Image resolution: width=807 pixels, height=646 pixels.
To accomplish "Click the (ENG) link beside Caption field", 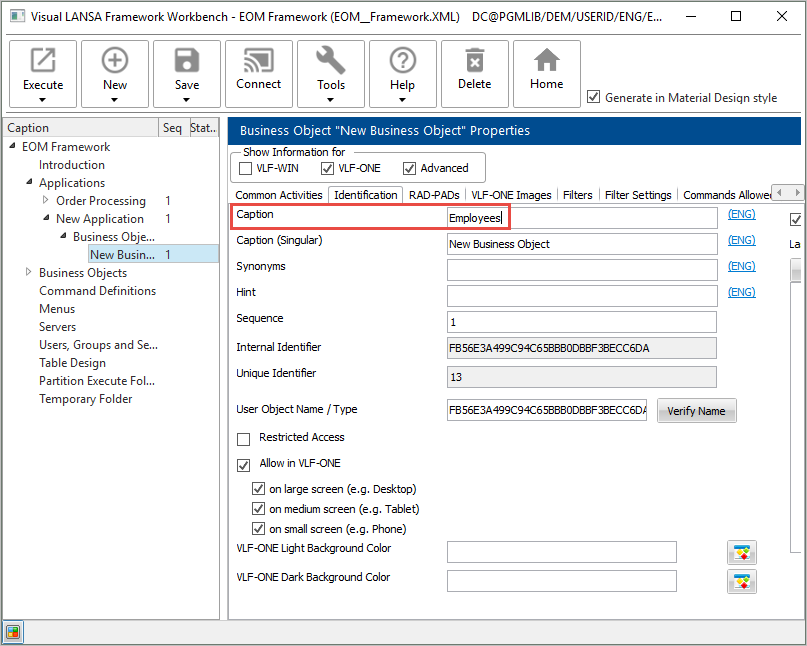I will point(741,215).
